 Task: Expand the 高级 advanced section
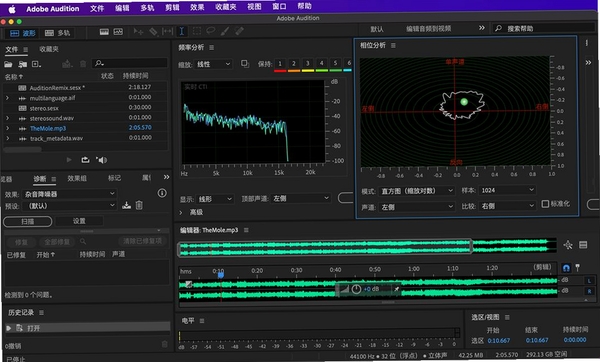click(x=181, y=212)
